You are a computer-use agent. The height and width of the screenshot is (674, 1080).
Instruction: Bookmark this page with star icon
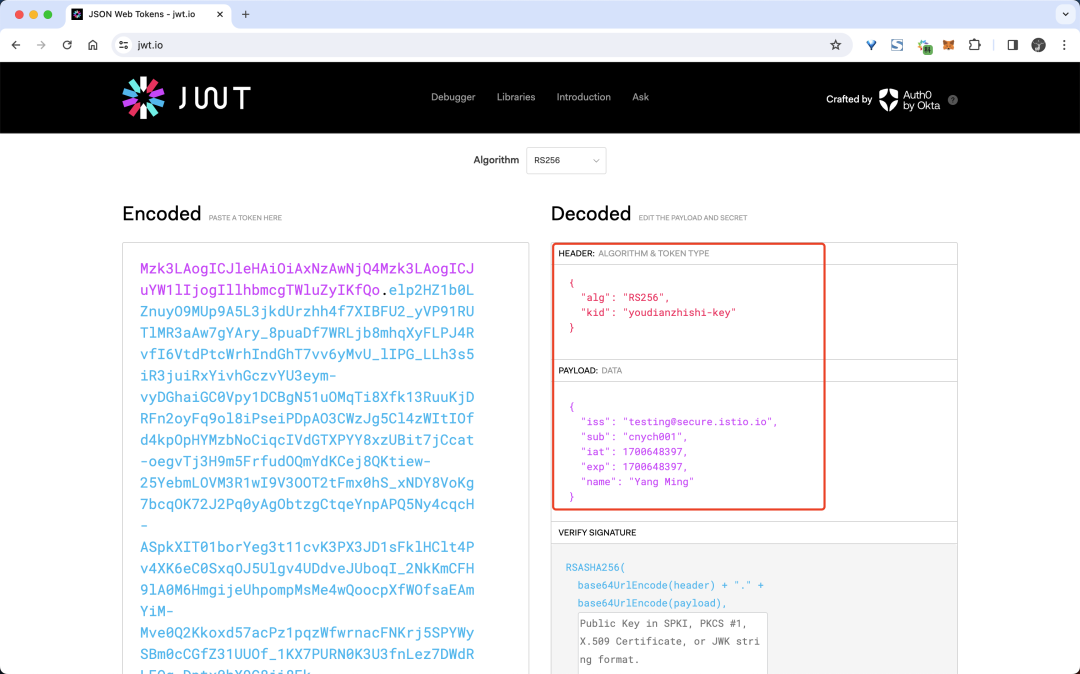pyautogui.click(x=836, y=45)
